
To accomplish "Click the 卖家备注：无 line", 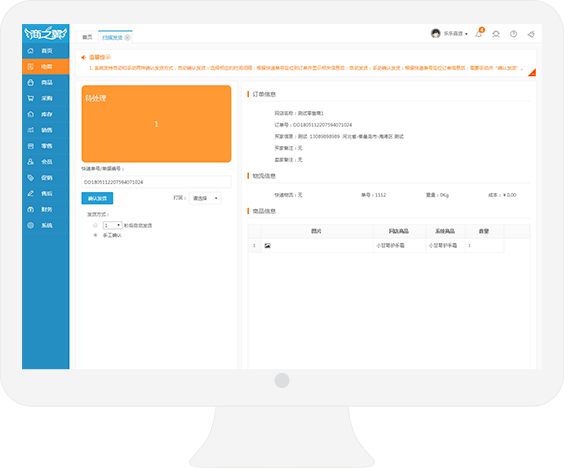I will tap(288, 160).
